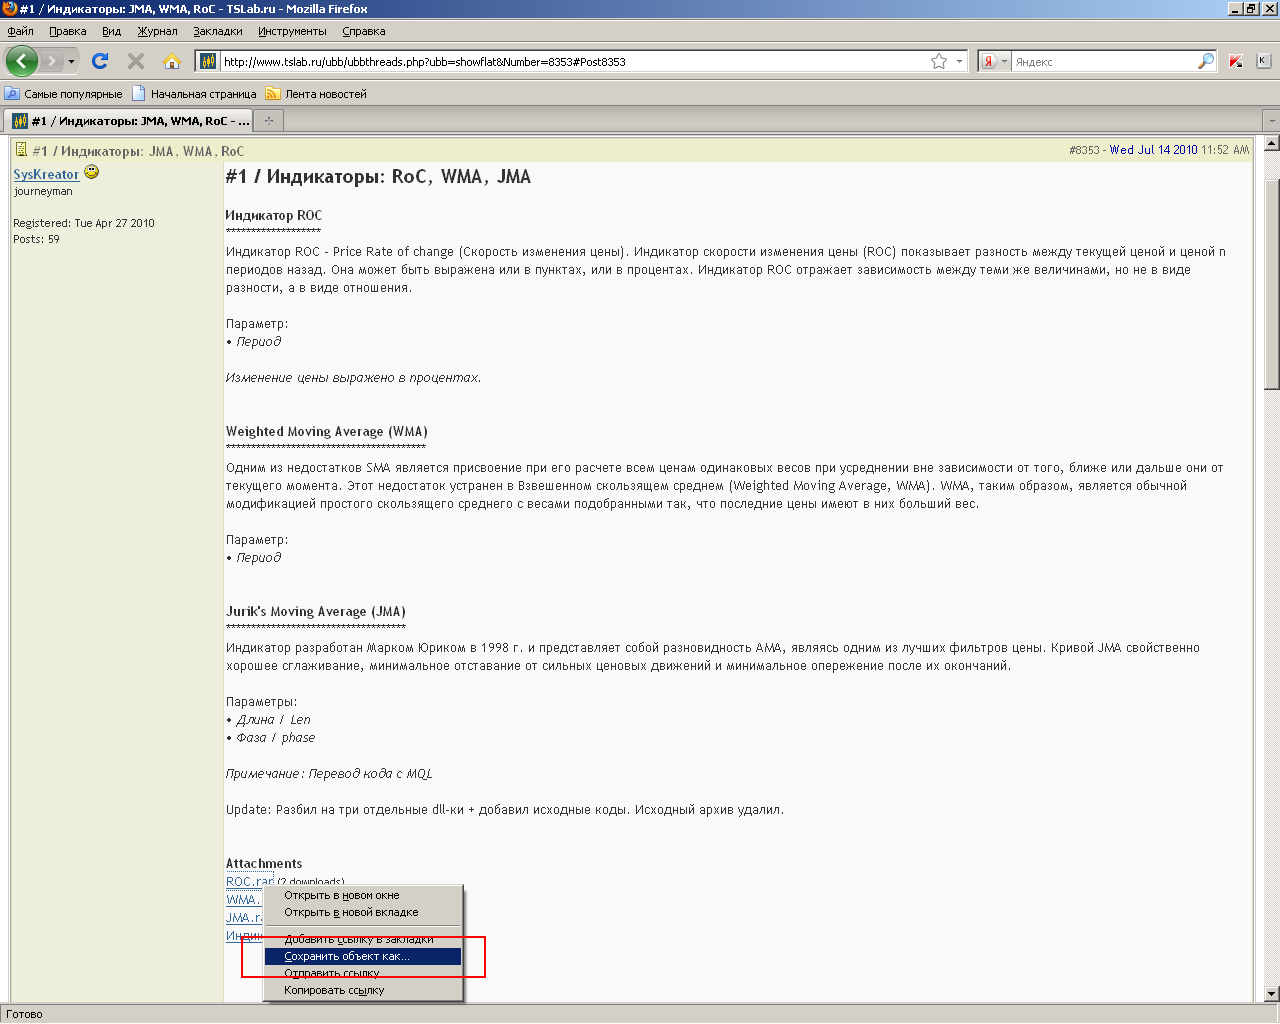Viewport: 1280px width, 1024px height.
Task: Open the Журнал menu
Action: coord(158,31)
